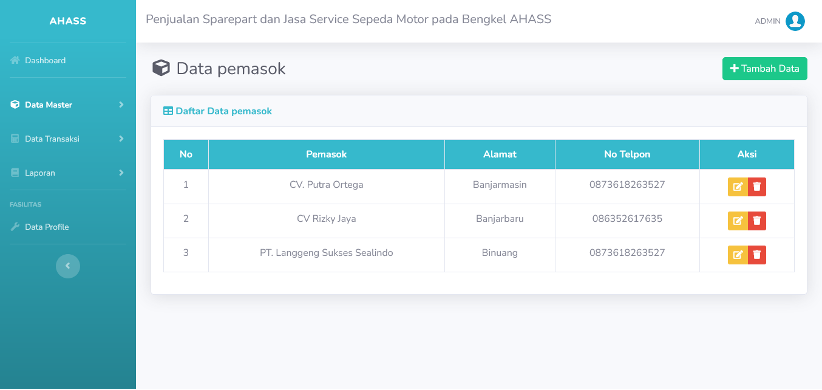
Task: Edit the PT. Langgeng Sukses Sealindo row
Action: (x=738, y=255)
